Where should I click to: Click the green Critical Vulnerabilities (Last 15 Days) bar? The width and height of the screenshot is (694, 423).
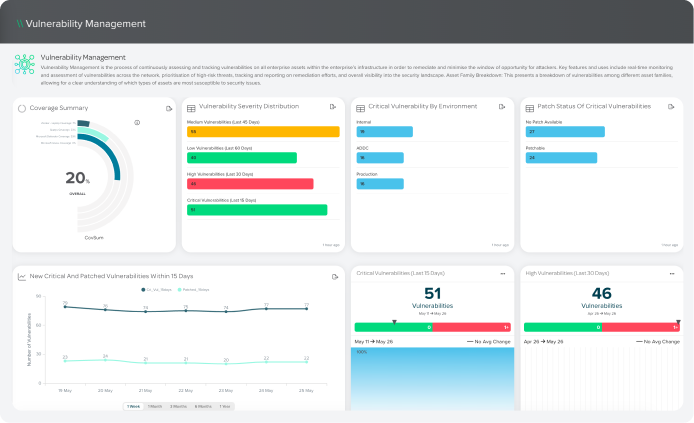tap(257, 210)
